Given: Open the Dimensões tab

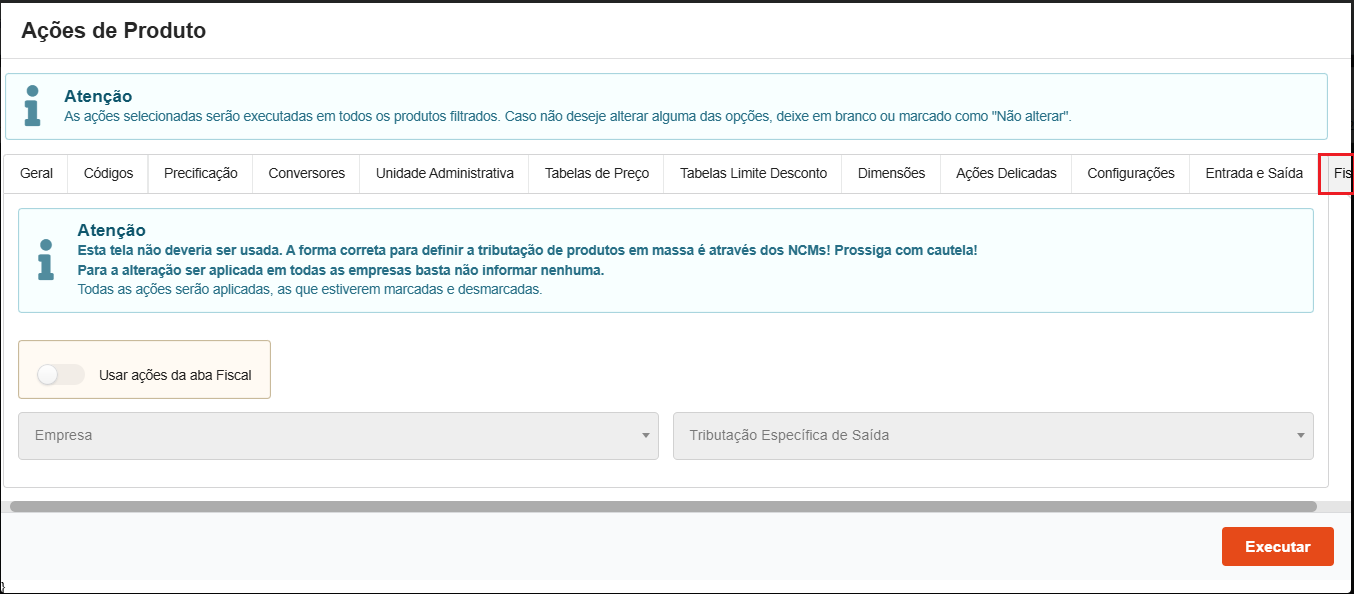Looking at the screenshot, I should [891, 173].
